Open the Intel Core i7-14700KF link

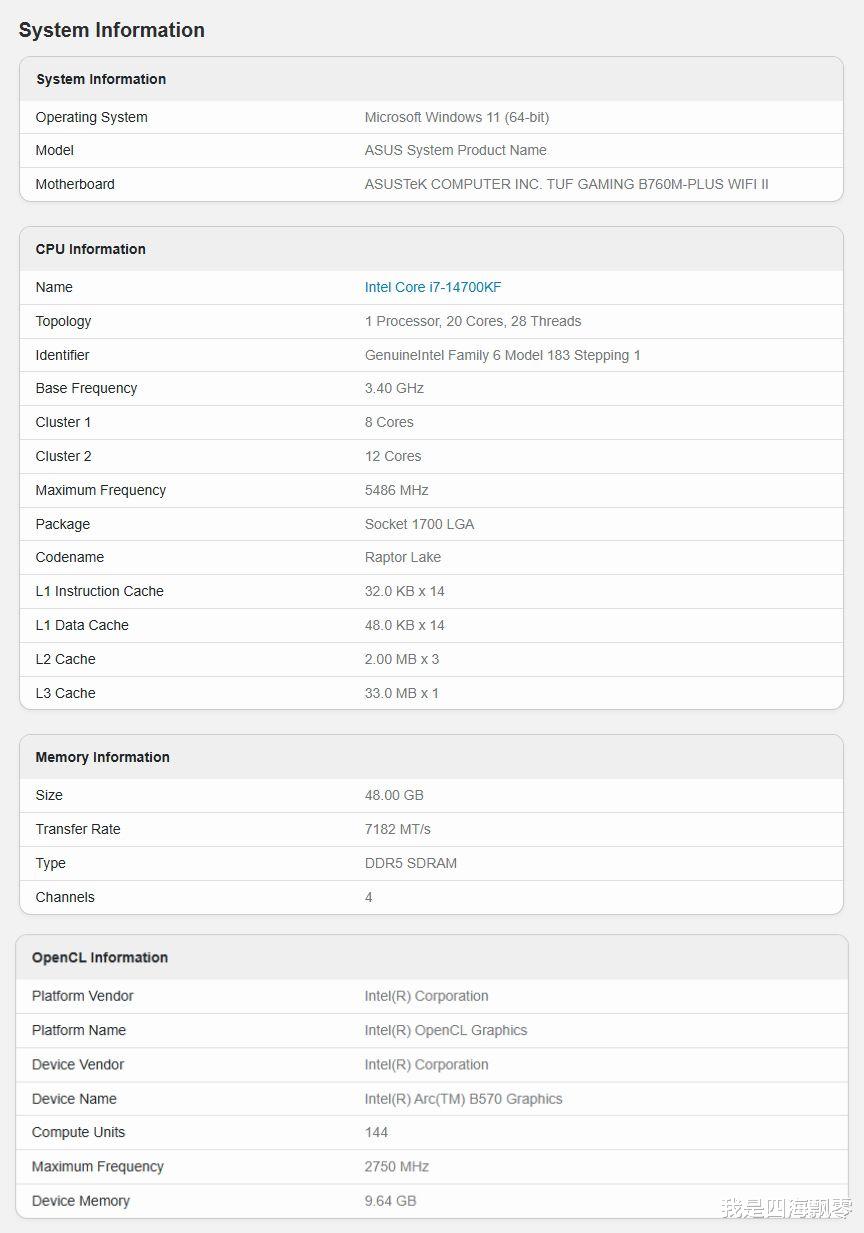pos(432,287)
